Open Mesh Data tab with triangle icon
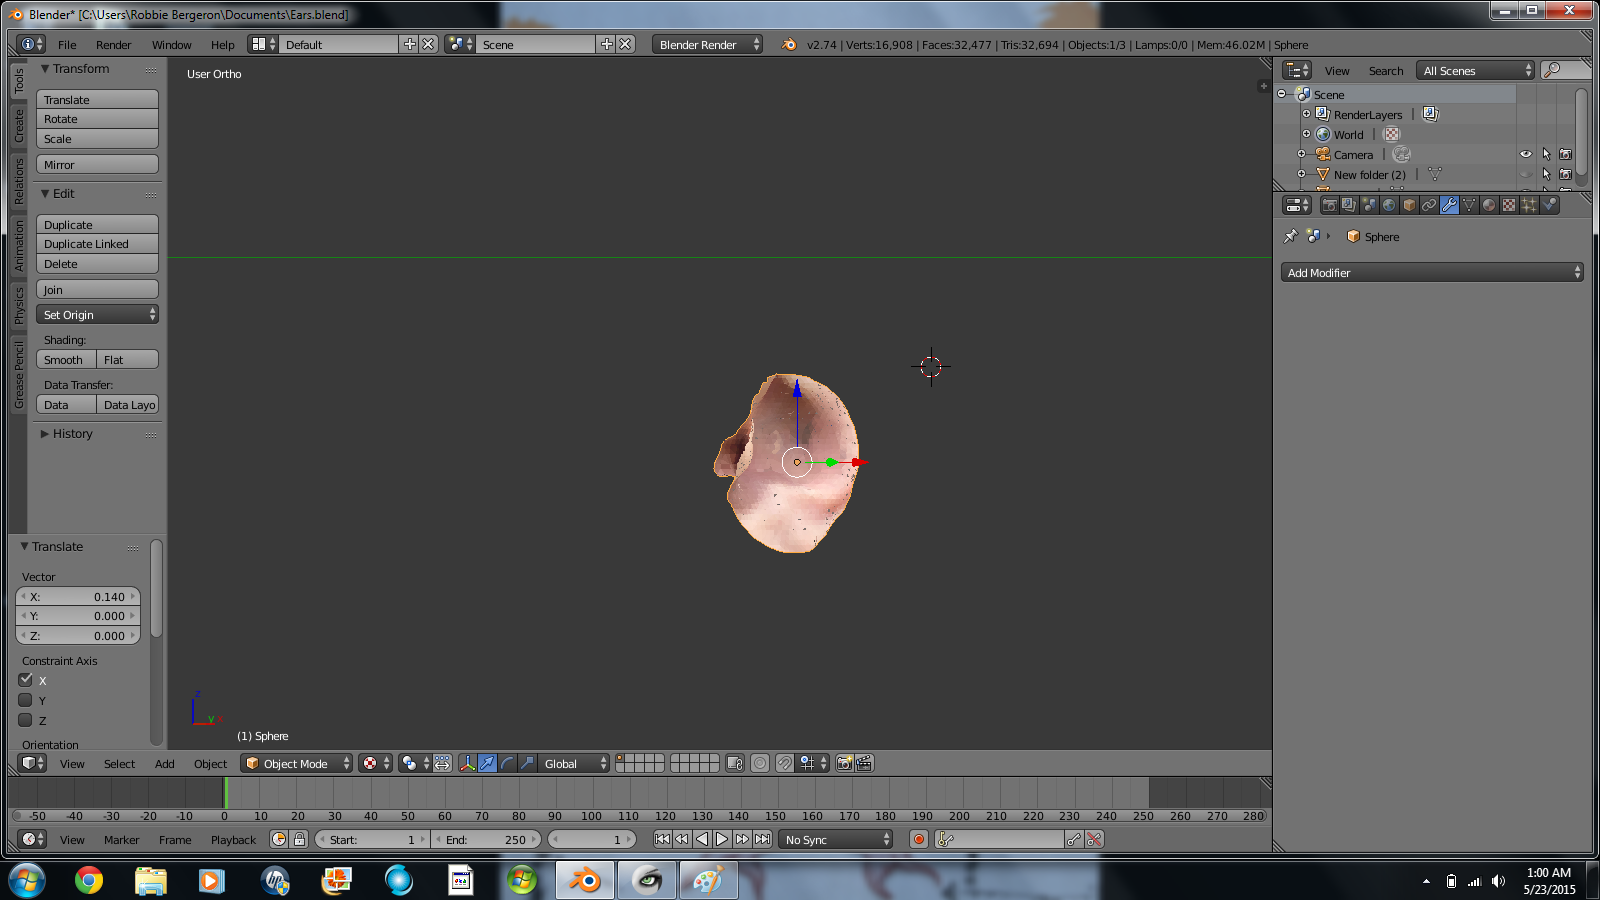Screen dimensions: 1600x900 [x=1469, y=205]
